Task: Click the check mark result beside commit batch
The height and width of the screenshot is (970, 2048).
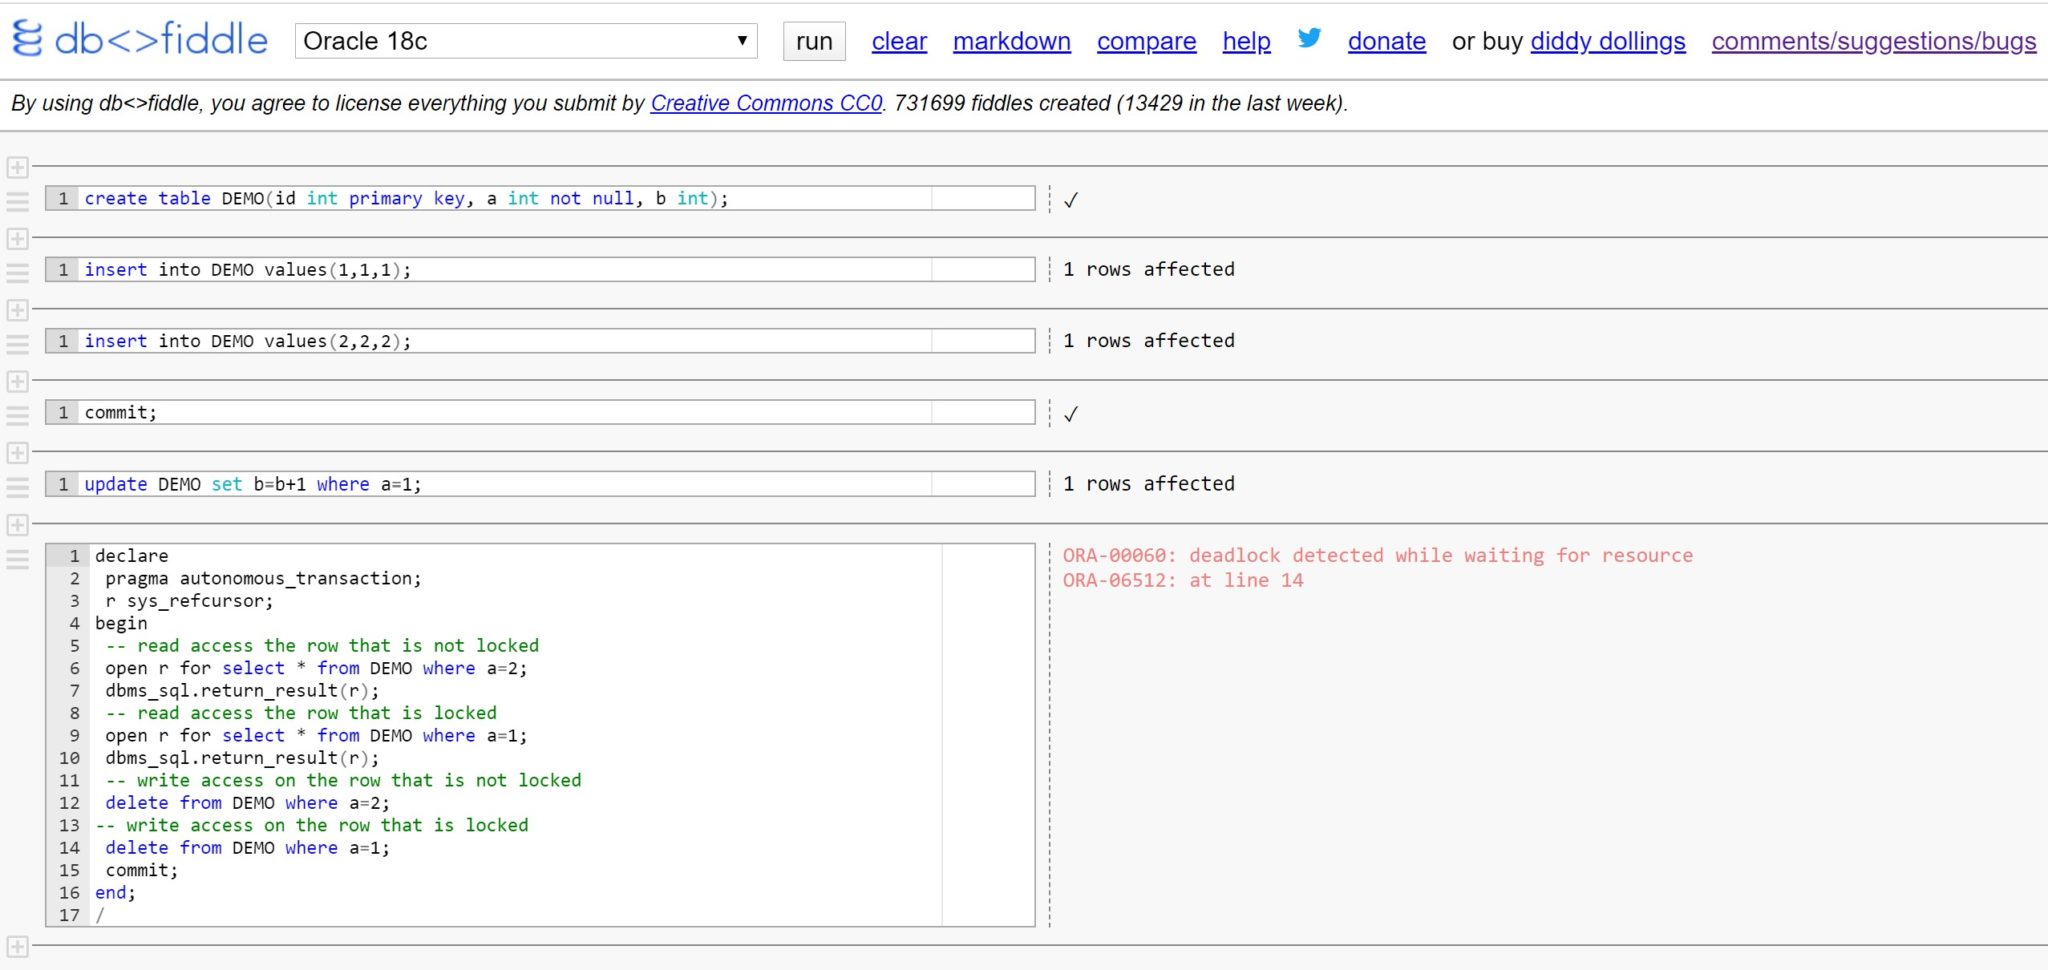Action: [1071, 414]
